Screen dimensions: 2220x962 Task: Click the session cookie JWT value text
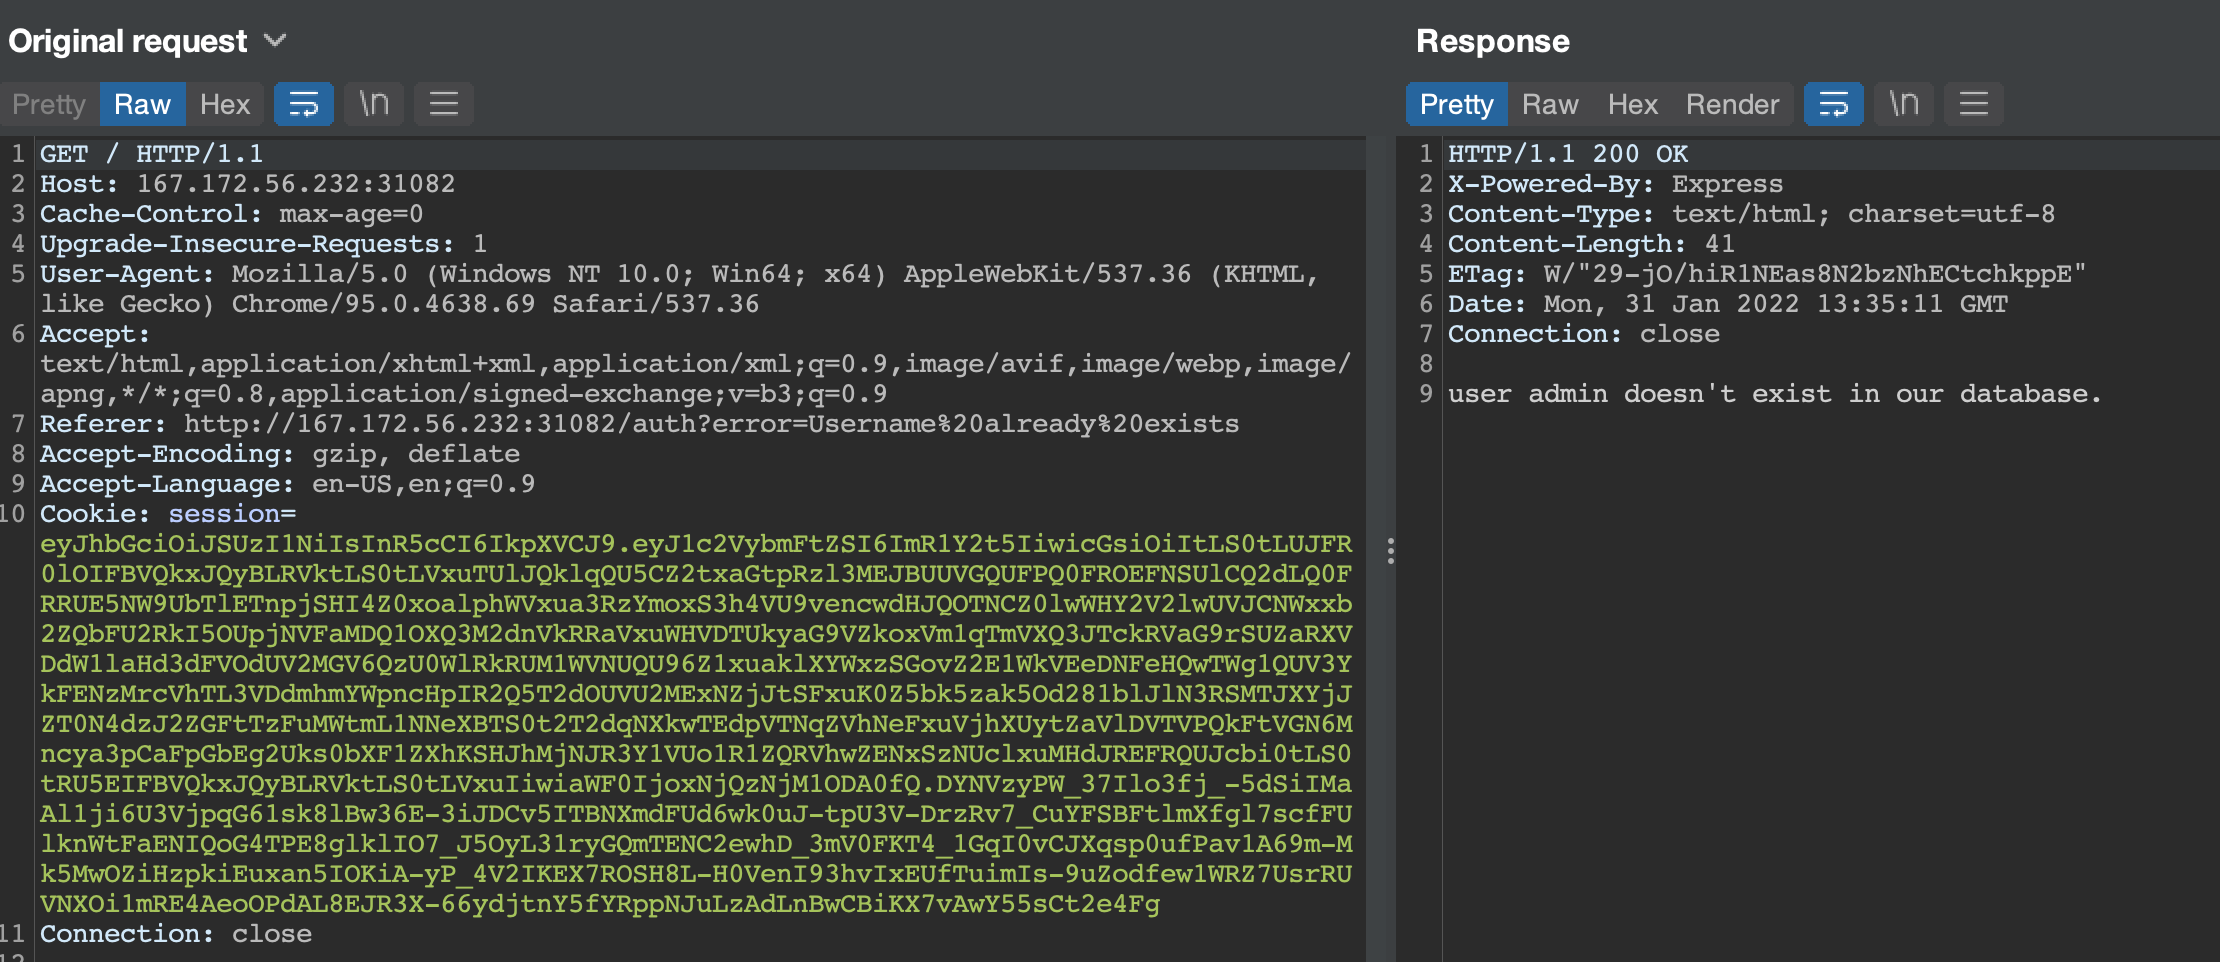(696, 724)
